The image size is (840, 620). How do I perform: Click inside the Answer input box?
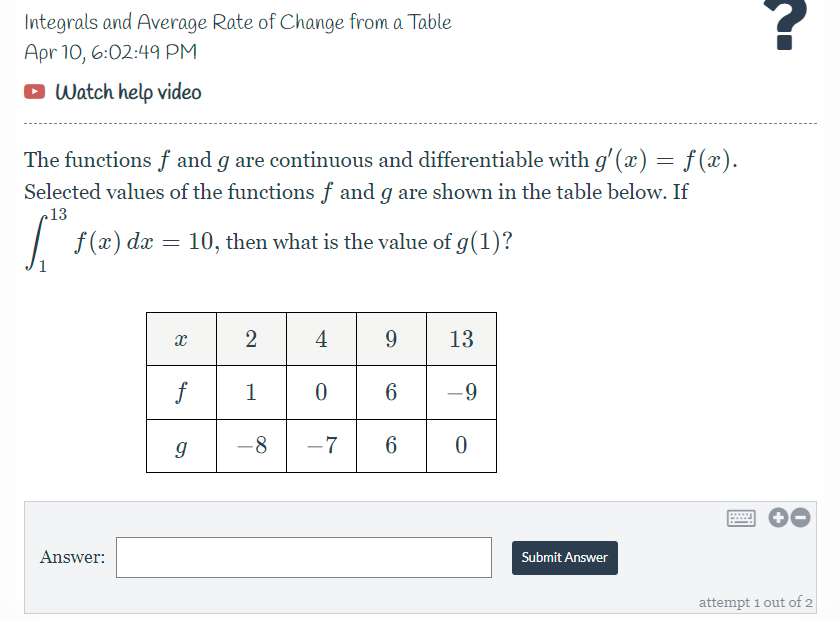(x=304, y=557)
